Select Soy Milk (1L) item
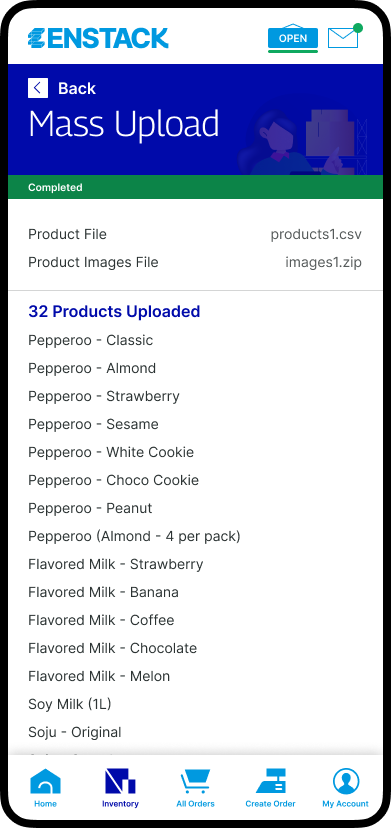The height and width of the screenshot is (828, 391). click(70, 704)
